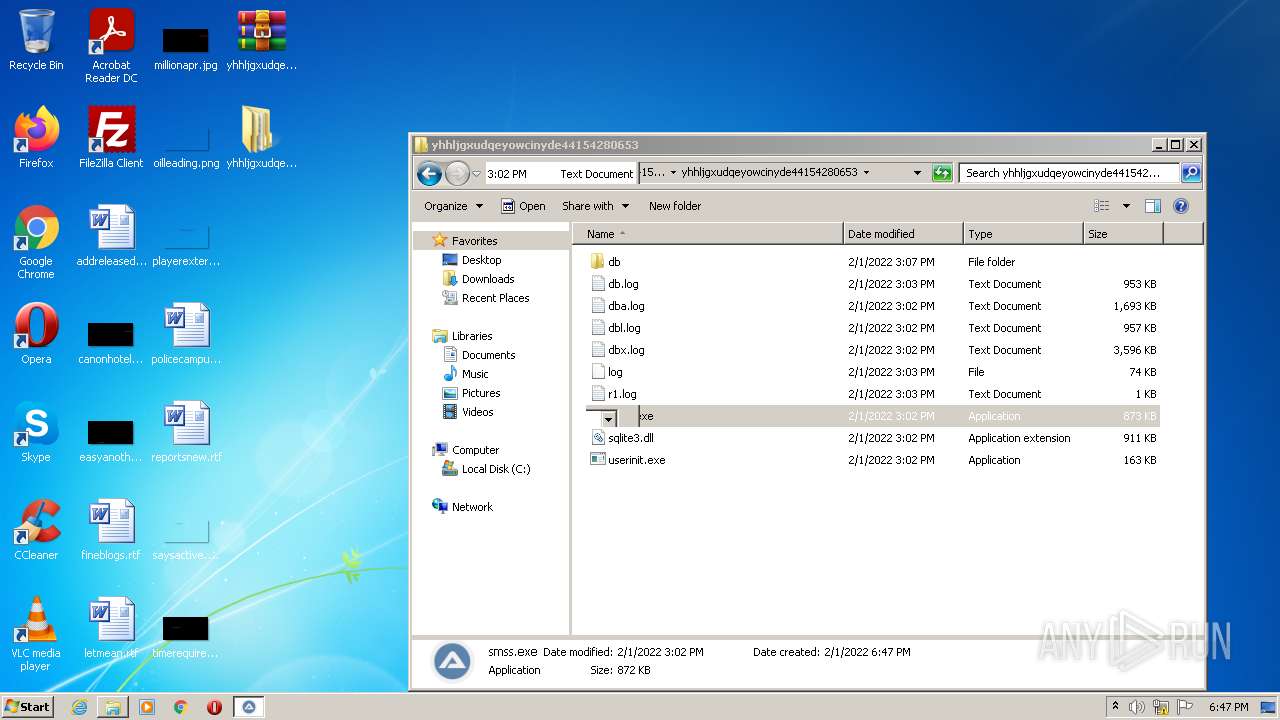Viewport: 1280px width, 720px height.
Task: Click the green refresh button in address bar
Action: (941, 173)
